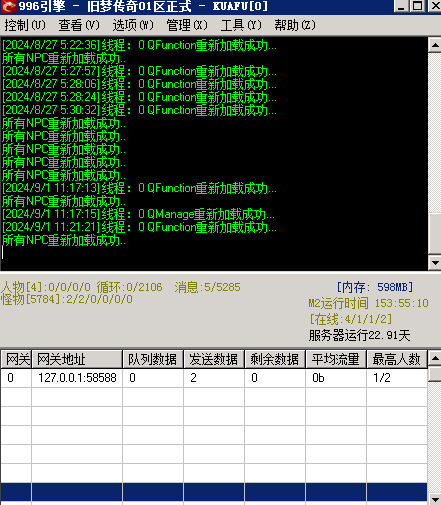Click the log panel scrollbar thumb
Image resolution: width=441 pixels, height=505 pixels.
click(435, 233)
